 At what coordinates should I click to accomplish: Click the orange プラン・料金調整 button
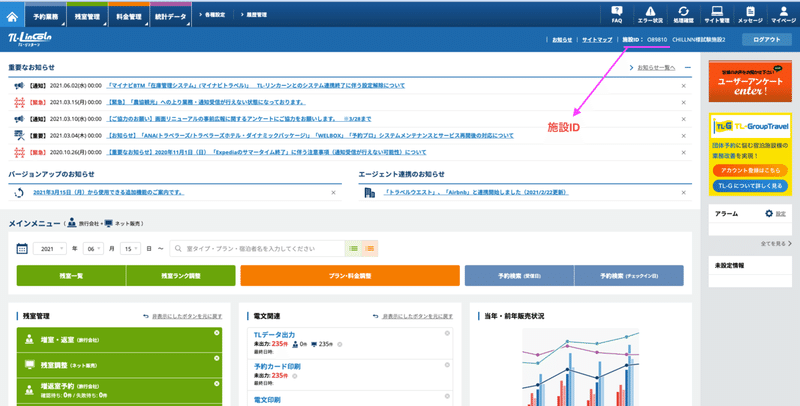coord(350,275)
